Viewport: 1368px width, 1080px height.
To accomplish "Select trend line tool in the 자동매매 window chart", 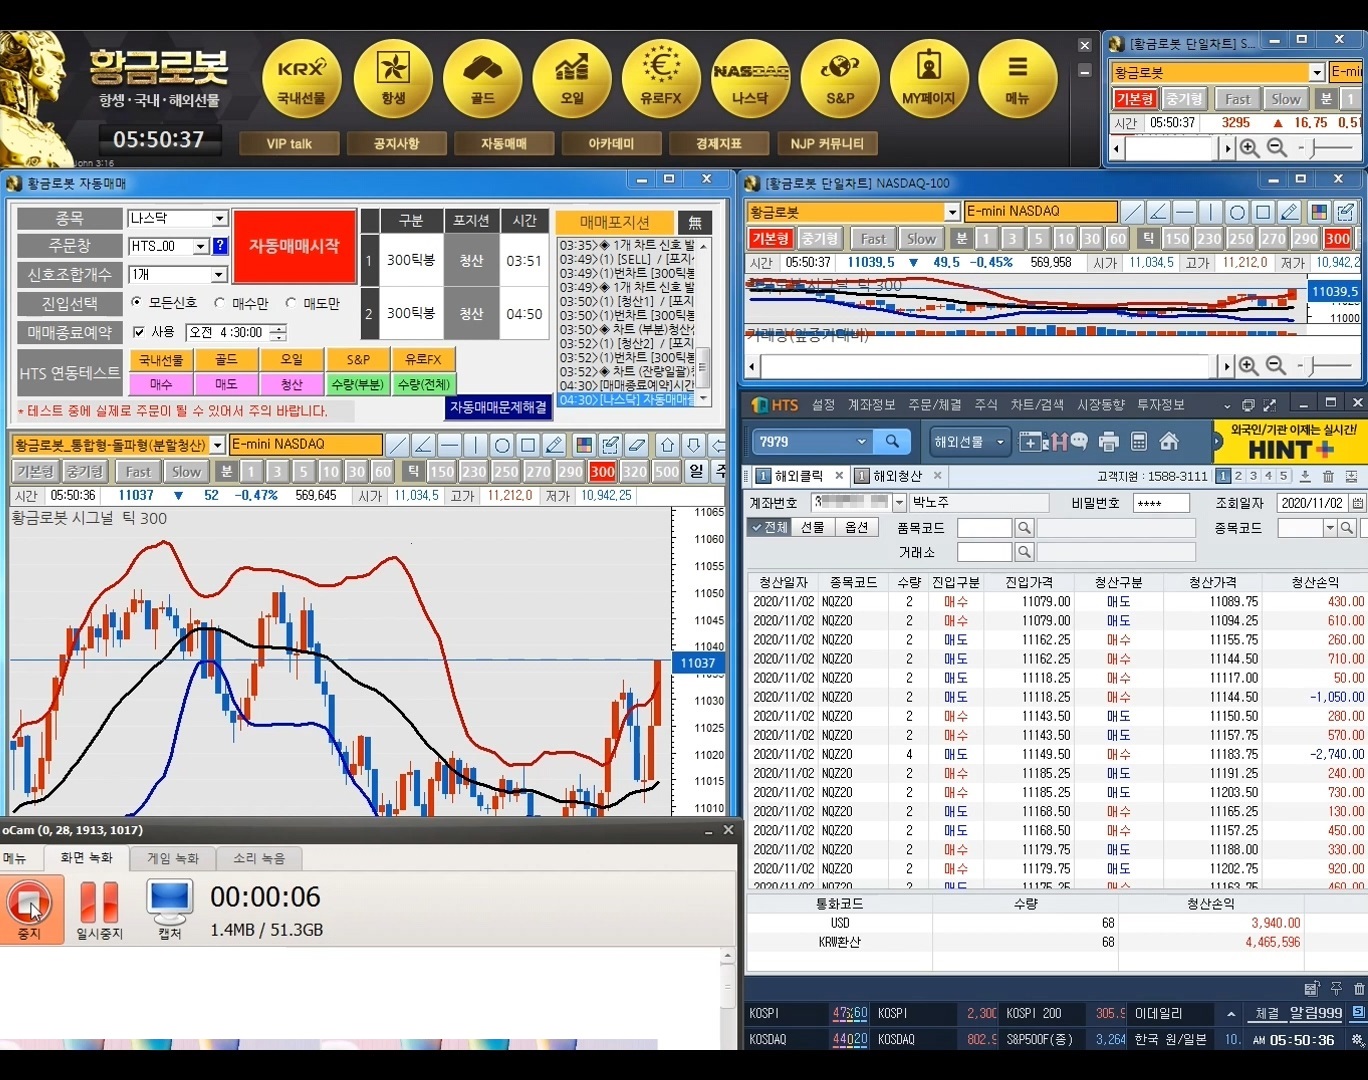I will [x=398, y=445].
